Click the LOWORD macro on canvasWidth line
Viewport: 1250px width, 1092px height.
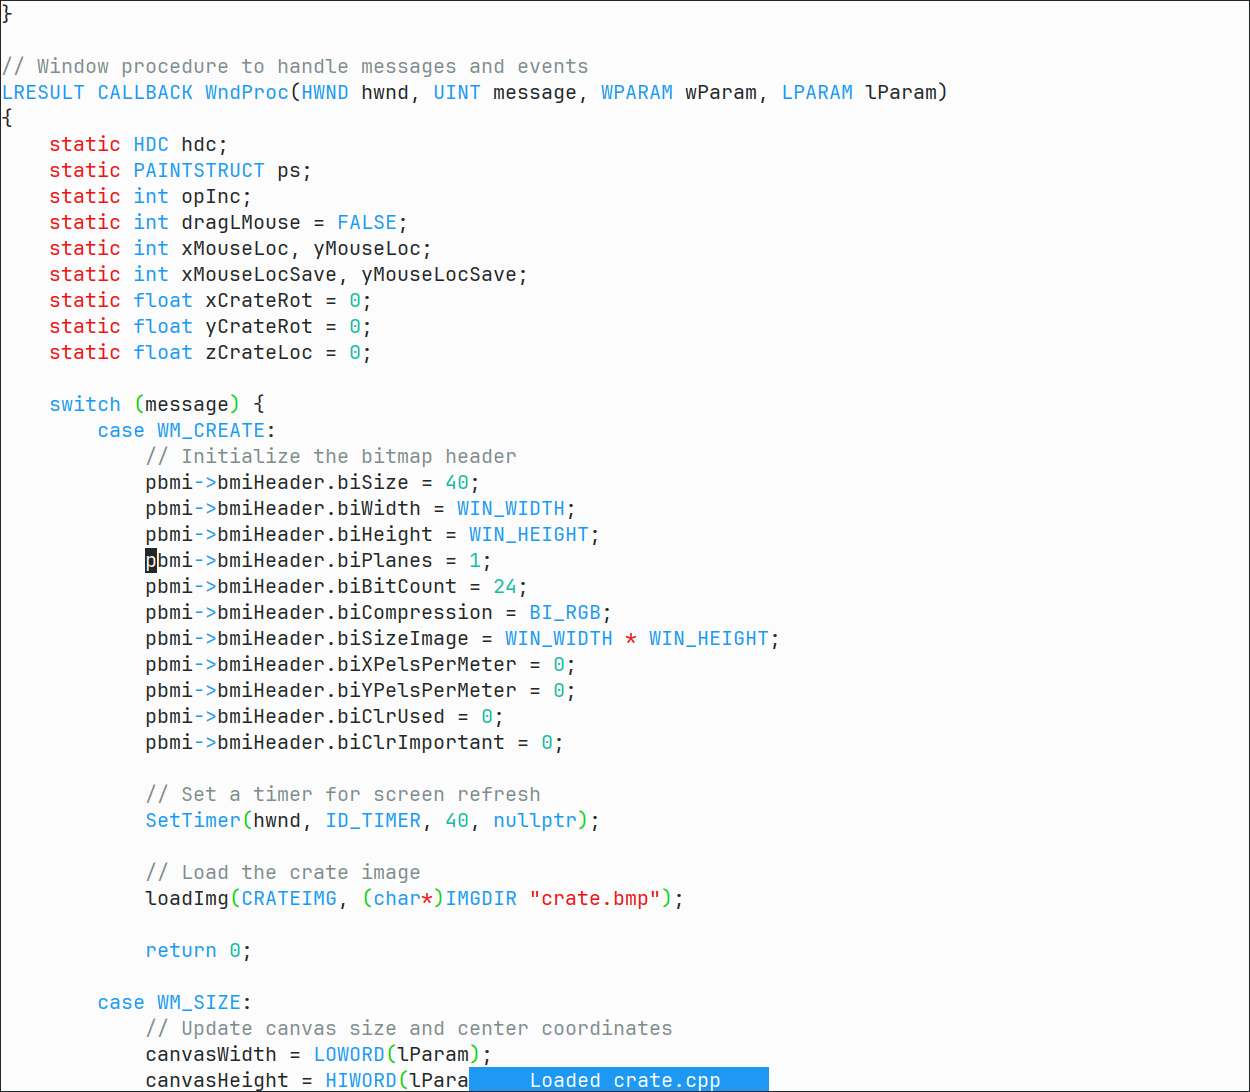(348, 1055)
